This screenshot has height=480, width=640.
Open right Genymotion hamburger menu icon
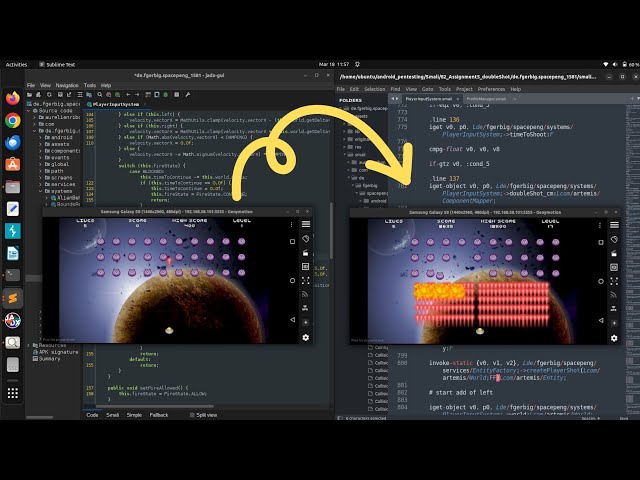tap(614, 225)
